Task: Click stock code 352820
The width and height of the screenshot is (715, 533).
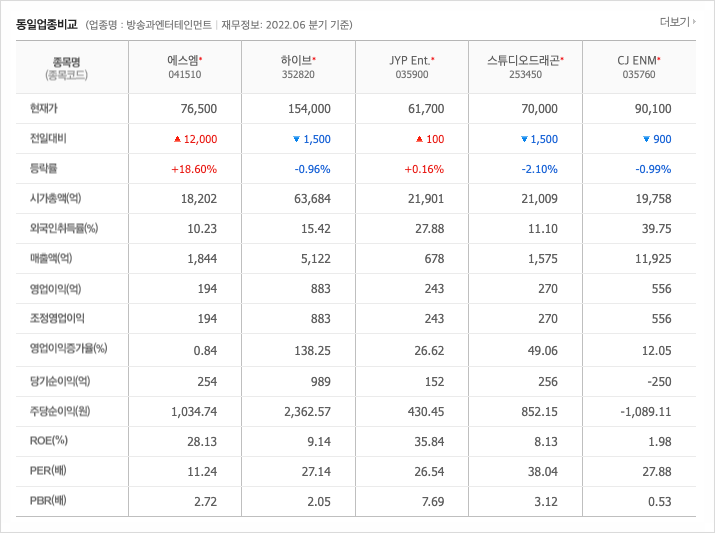Action: (298, 74)
